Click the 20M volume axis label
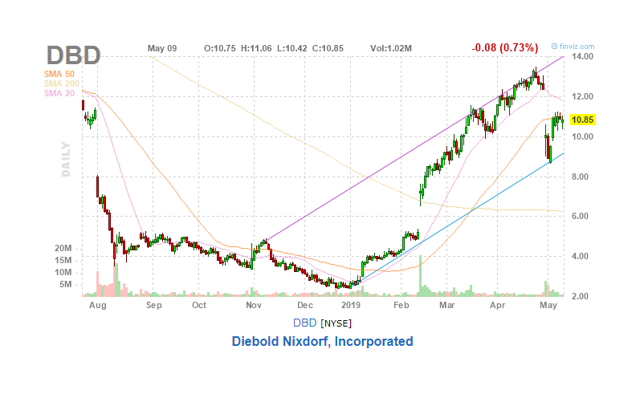The image size is (640, 394). point(63,248)
